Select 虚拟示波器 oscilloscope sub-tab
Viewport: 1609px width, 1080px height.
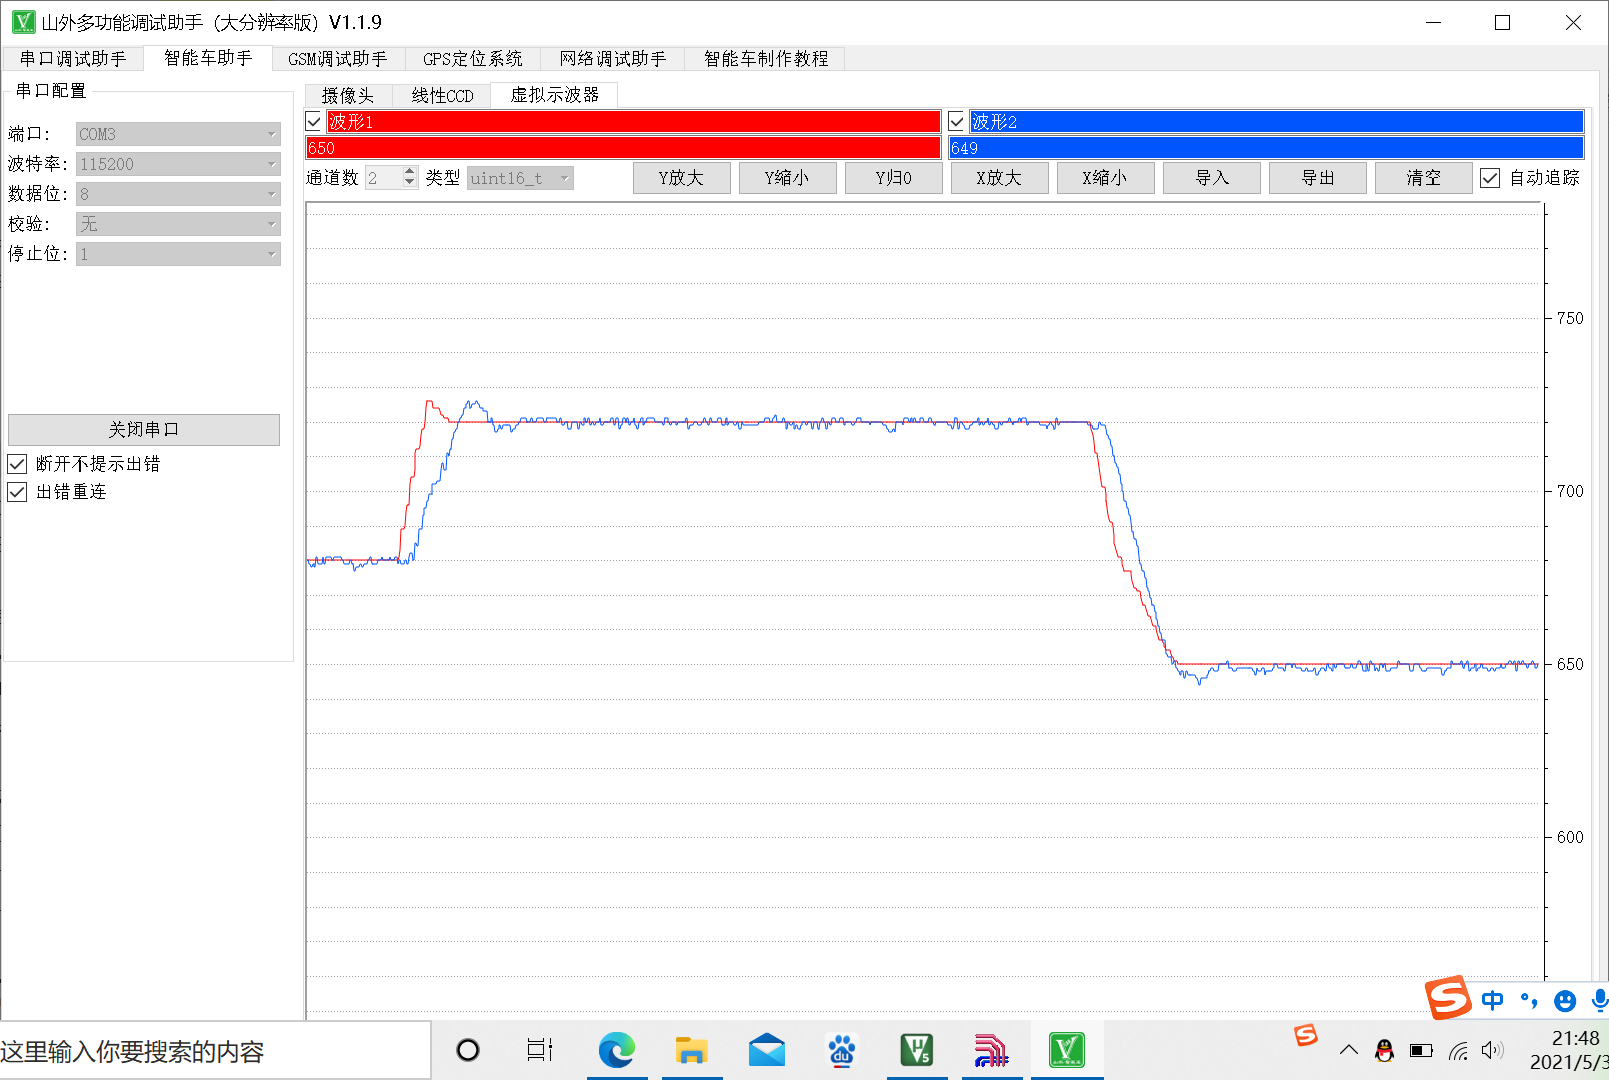[555, 95]
